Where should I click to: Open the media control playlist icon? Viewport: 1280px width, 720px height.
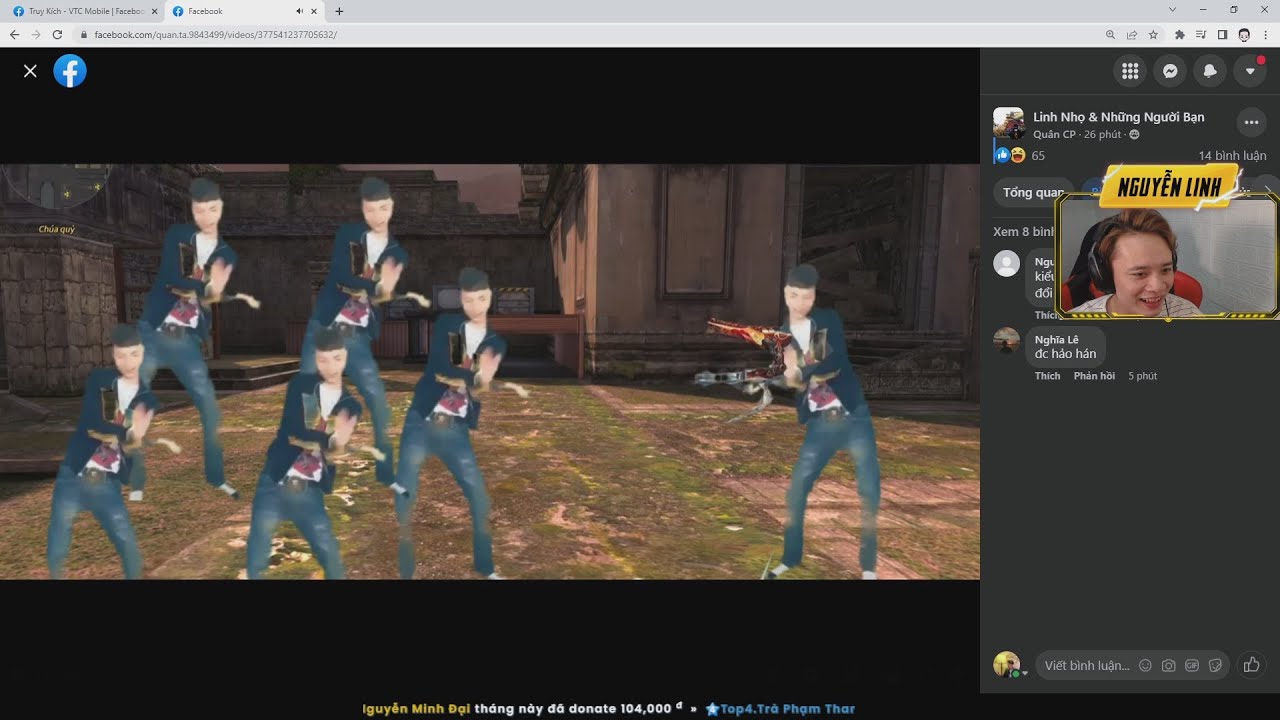tap(1201, 34)
